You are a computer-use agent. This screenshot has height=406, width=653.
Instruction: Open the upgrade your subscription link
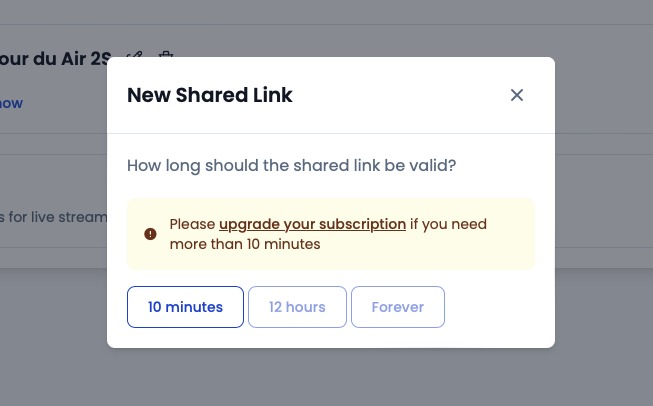click(x=312, y=224)
